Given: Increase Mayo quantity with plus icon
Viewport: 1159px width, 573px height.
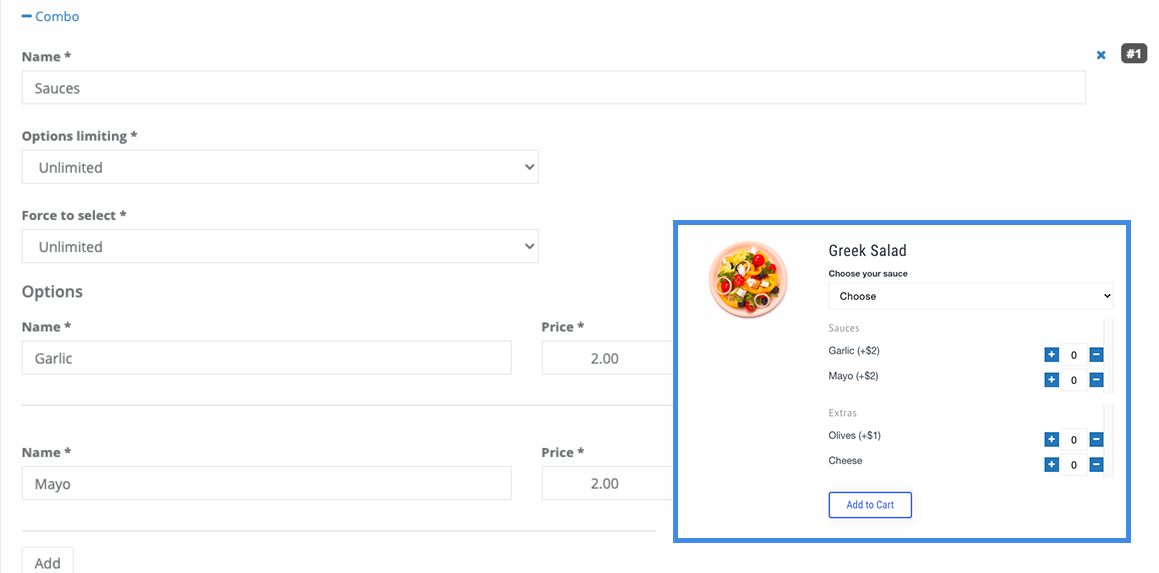Looking at the screenshot, I should tap(1051, 380).
